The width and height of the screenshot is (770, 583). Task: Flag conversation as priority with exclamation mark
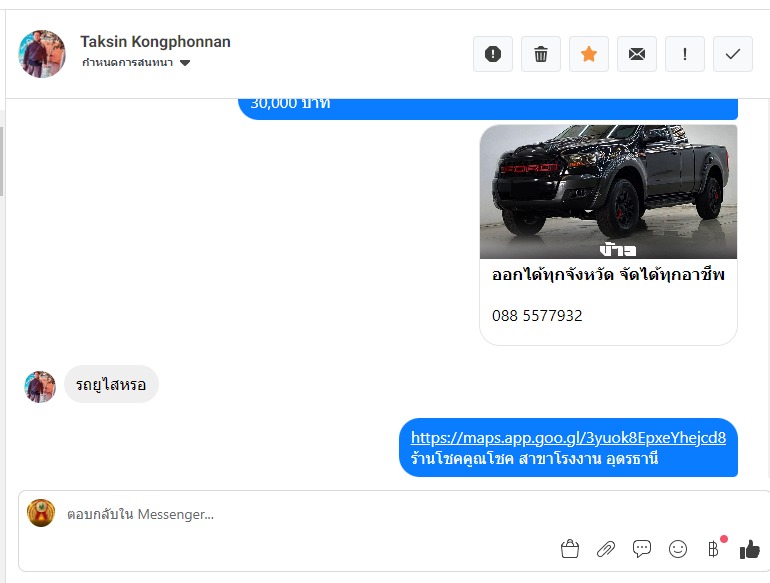pyautogui.click(x=685, y=54)
